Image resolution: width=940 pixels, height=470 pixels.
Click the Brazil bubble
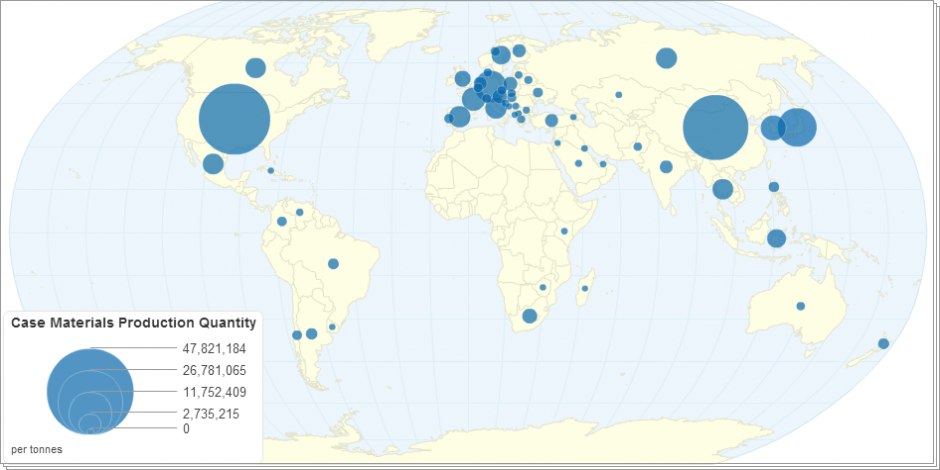click(333, 264)
